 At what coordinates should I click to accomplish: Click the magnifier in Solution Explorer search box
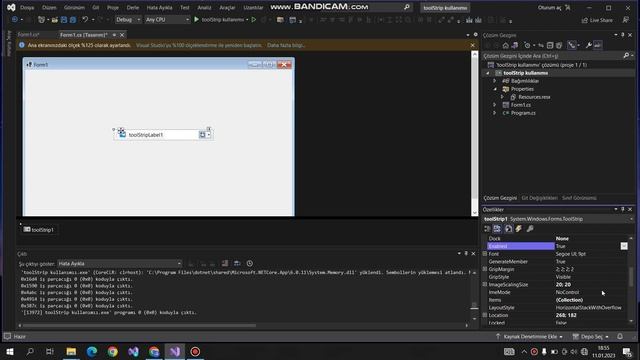pyautogui.click(x=626, y=56)
